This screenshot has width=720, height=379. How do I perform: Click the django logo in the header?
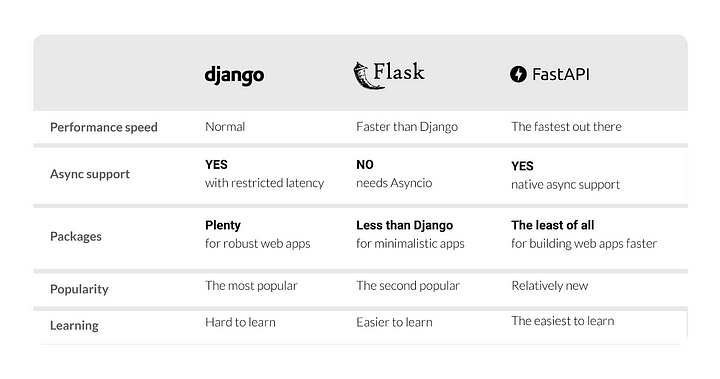234,75
